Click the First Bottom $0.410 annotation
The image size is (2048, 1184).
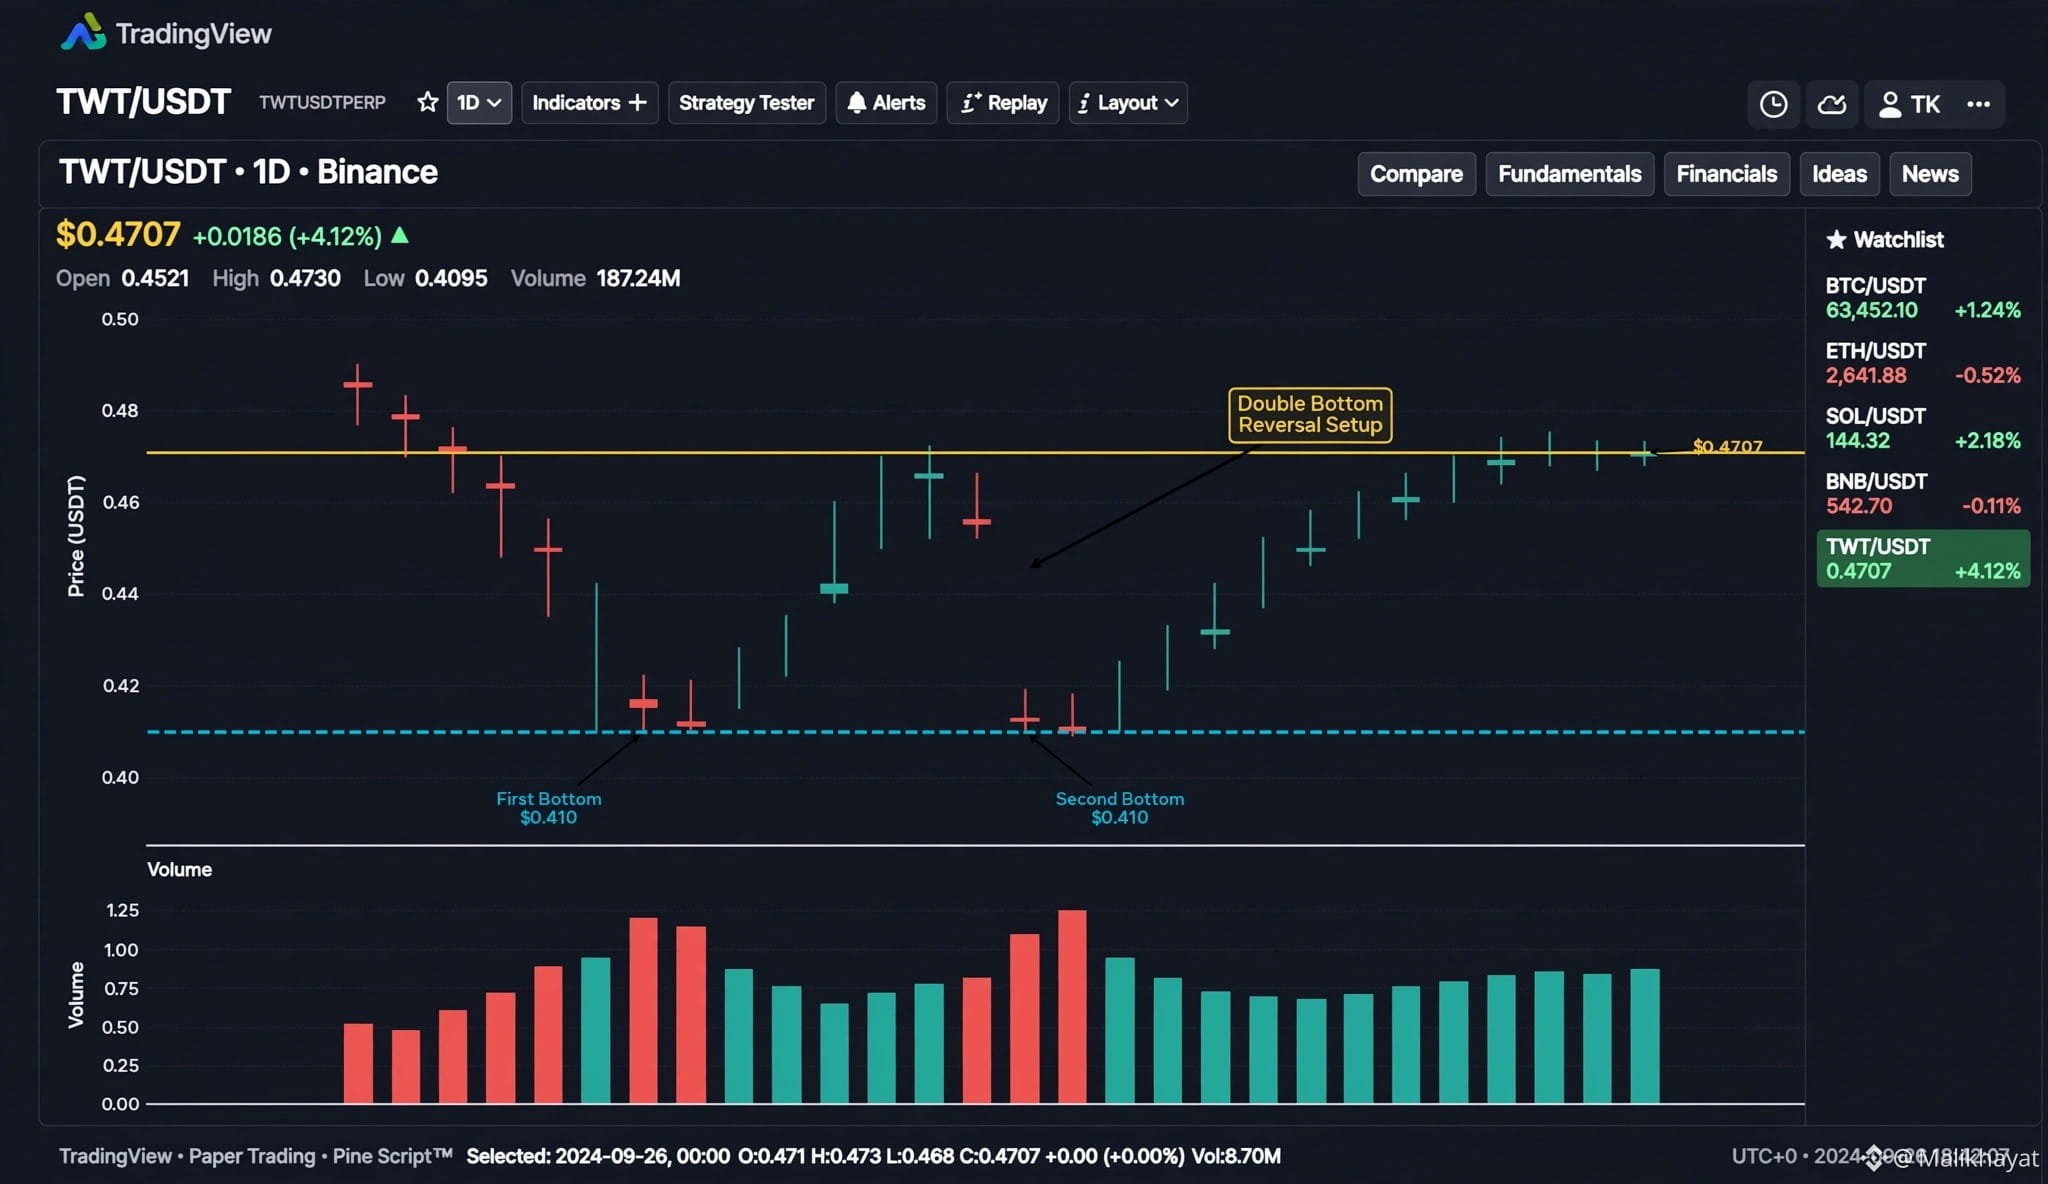[548, 808]
